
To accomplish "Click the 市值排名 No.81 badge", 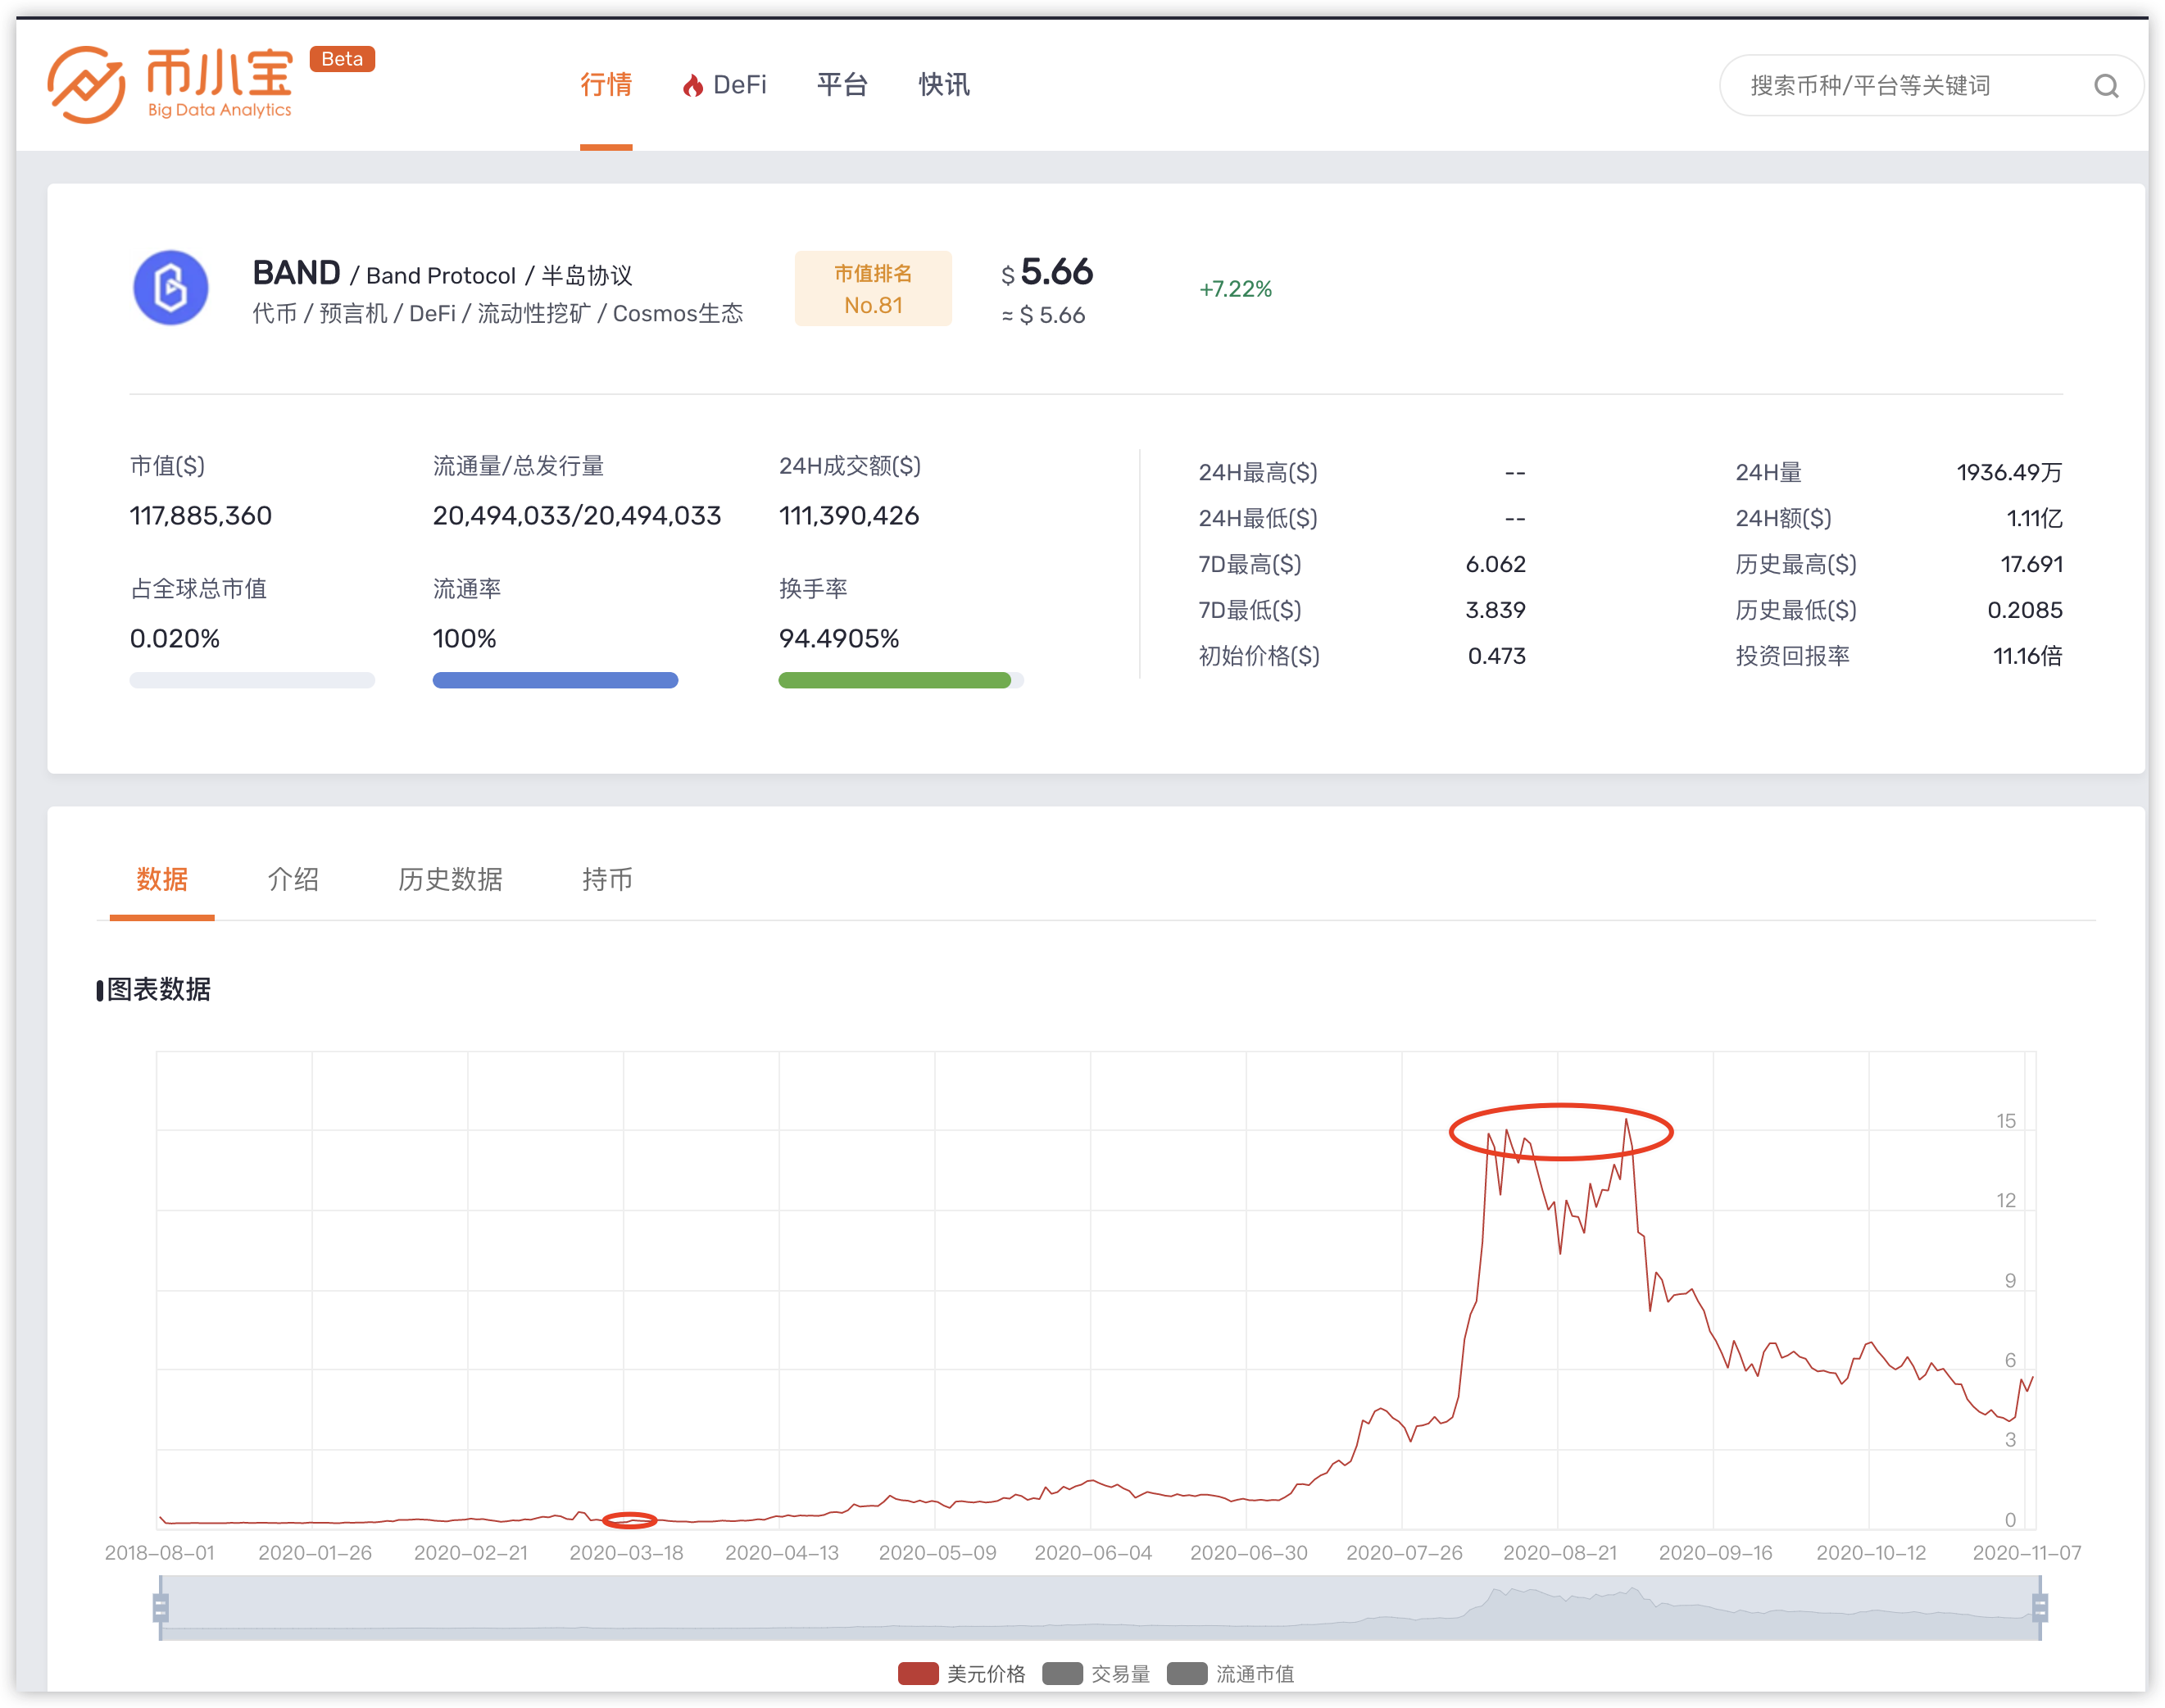I will pyautogui.click(x=873, y=289).
